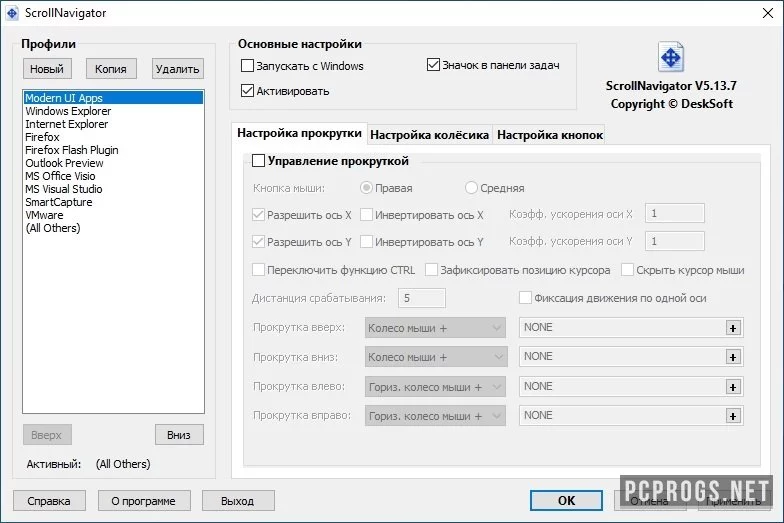Click the plus button for Прокрутка вправо
The width and height of the screenshot is (784, 523).
coord(733,416)
